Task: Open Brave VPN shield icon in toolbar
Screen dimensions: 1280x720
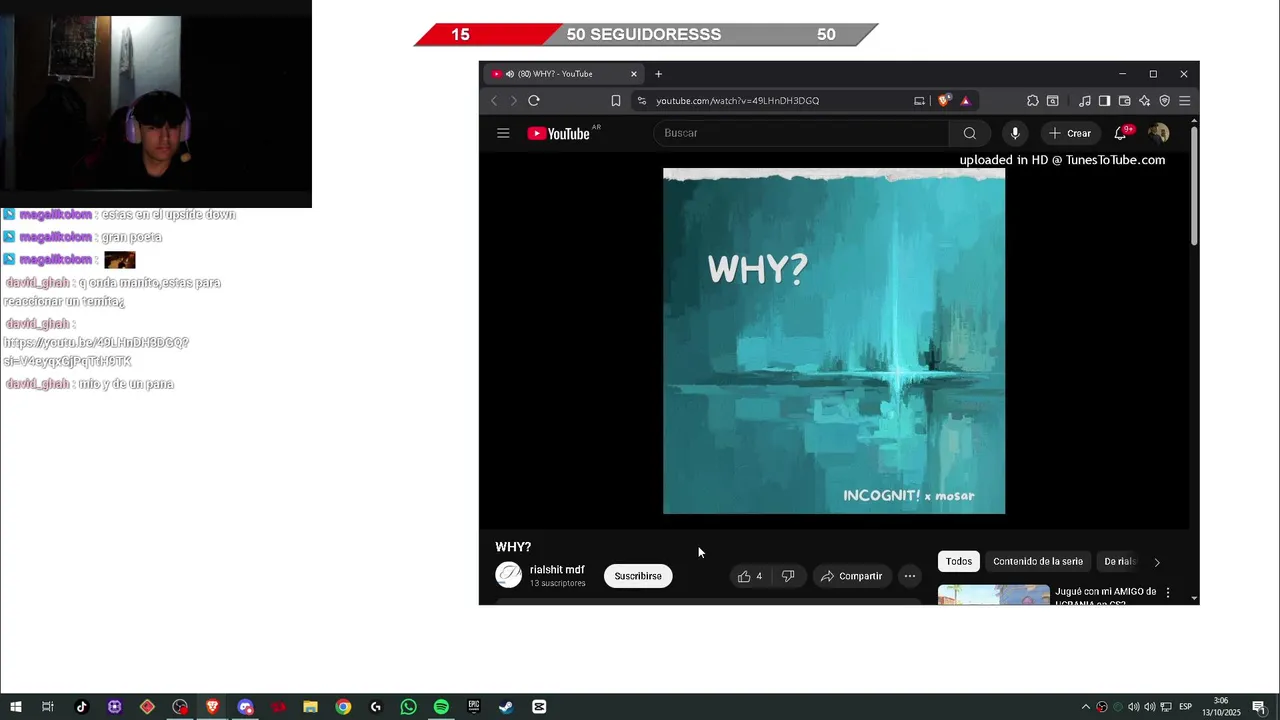Action: [x=1164, y=100]
